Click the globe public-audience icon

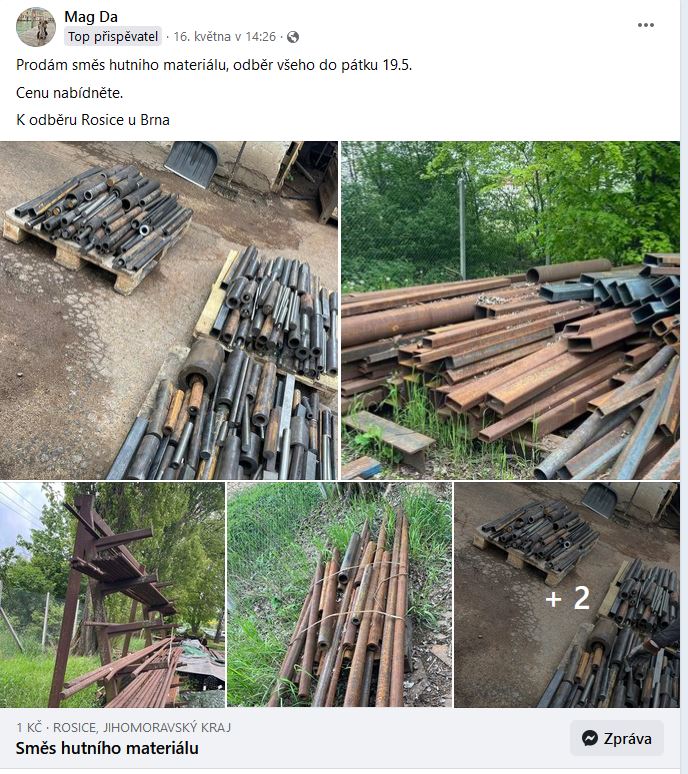tap(293, 37)
